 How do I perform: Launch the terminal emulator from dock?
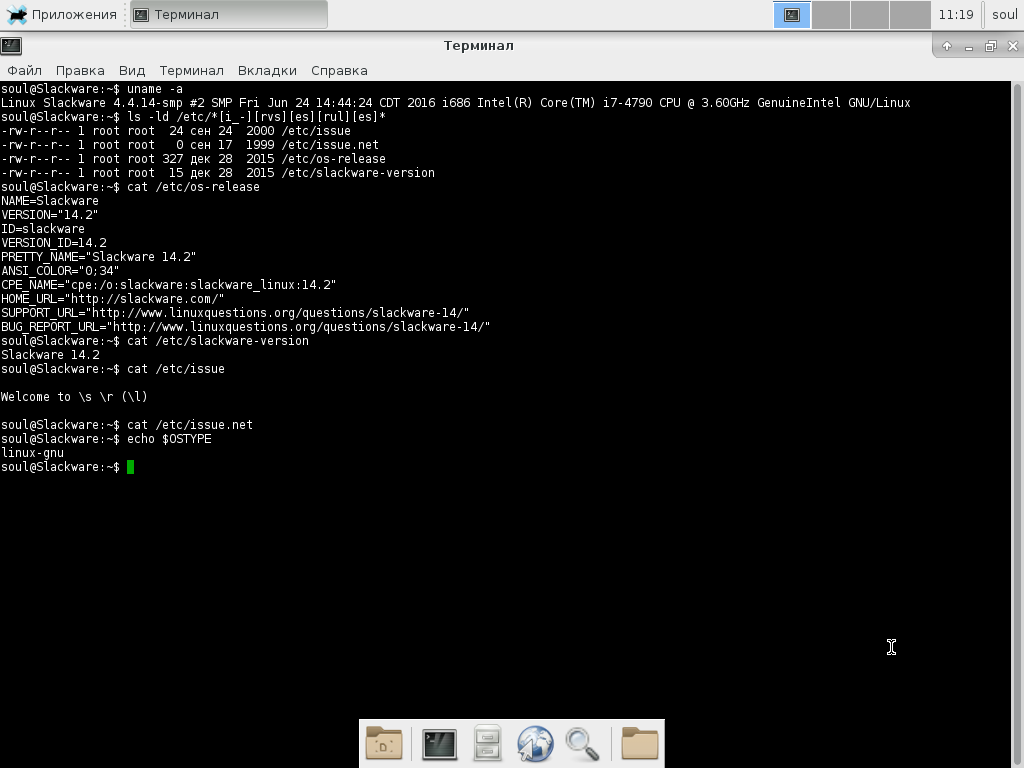coord(440,744)
